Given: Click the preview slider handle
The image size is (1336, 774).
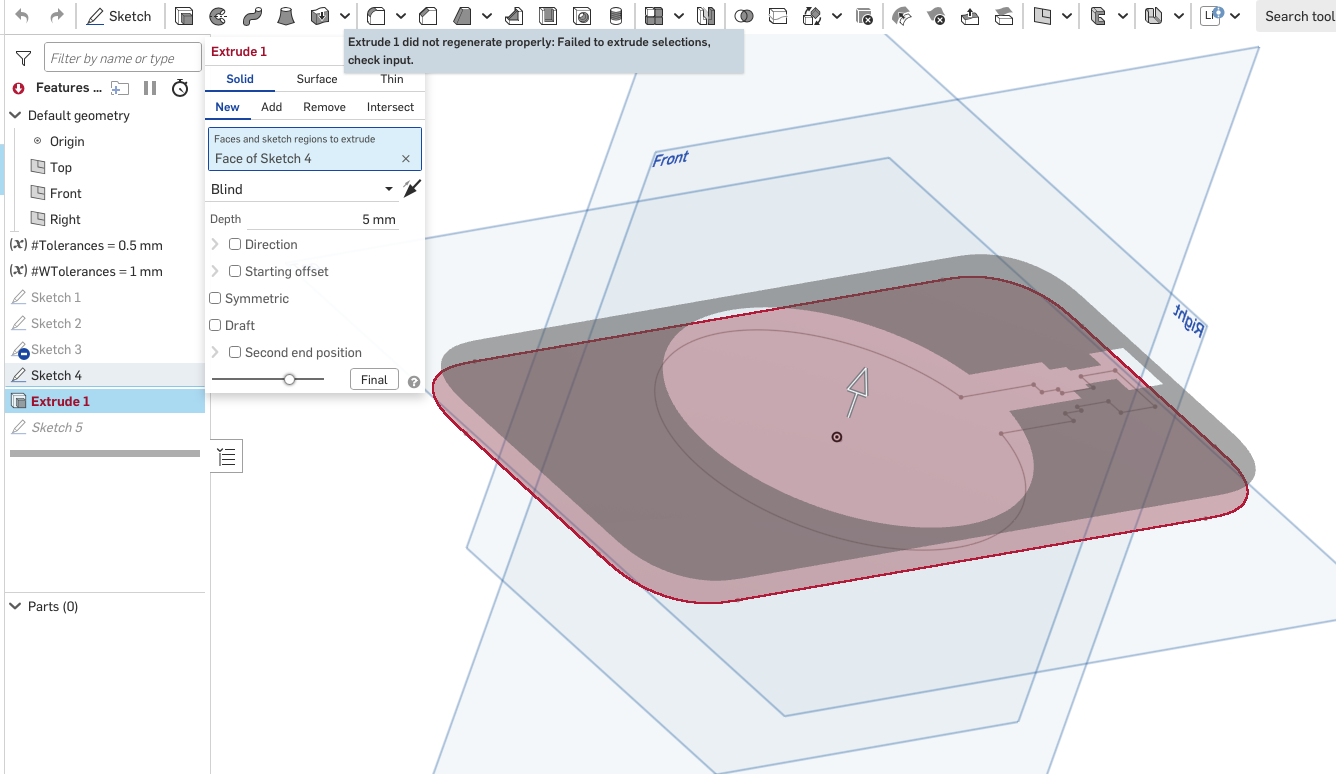Looking at the screenshot, I should click(289, 379).
